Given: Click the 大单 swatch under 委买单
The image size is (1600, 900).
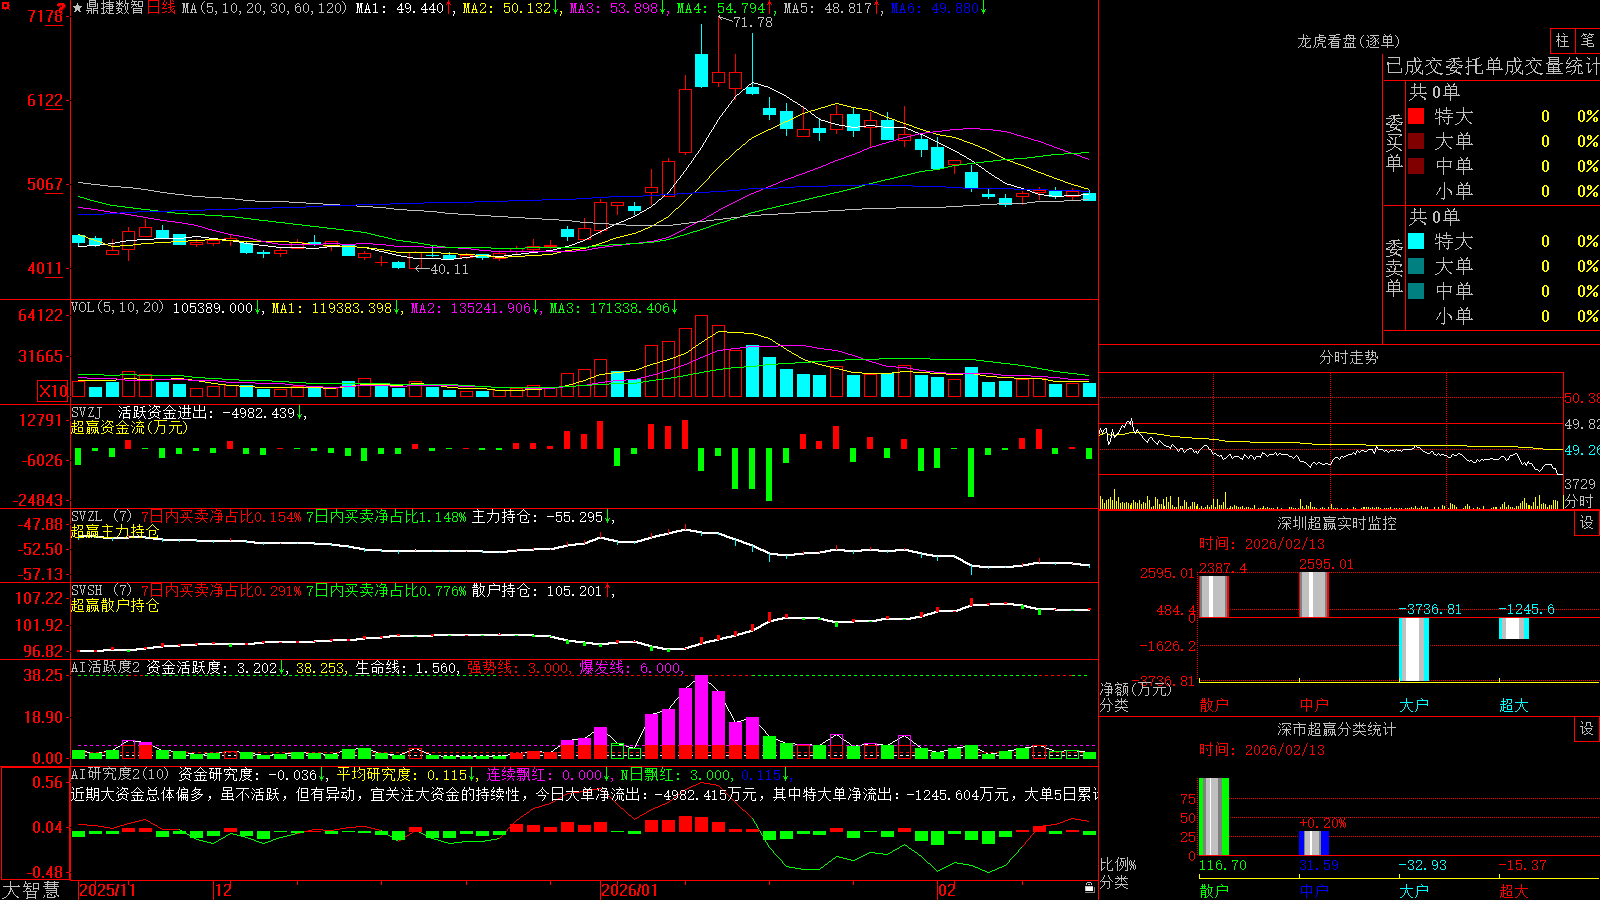Looking at the screenshot, I should point(1416,141).
